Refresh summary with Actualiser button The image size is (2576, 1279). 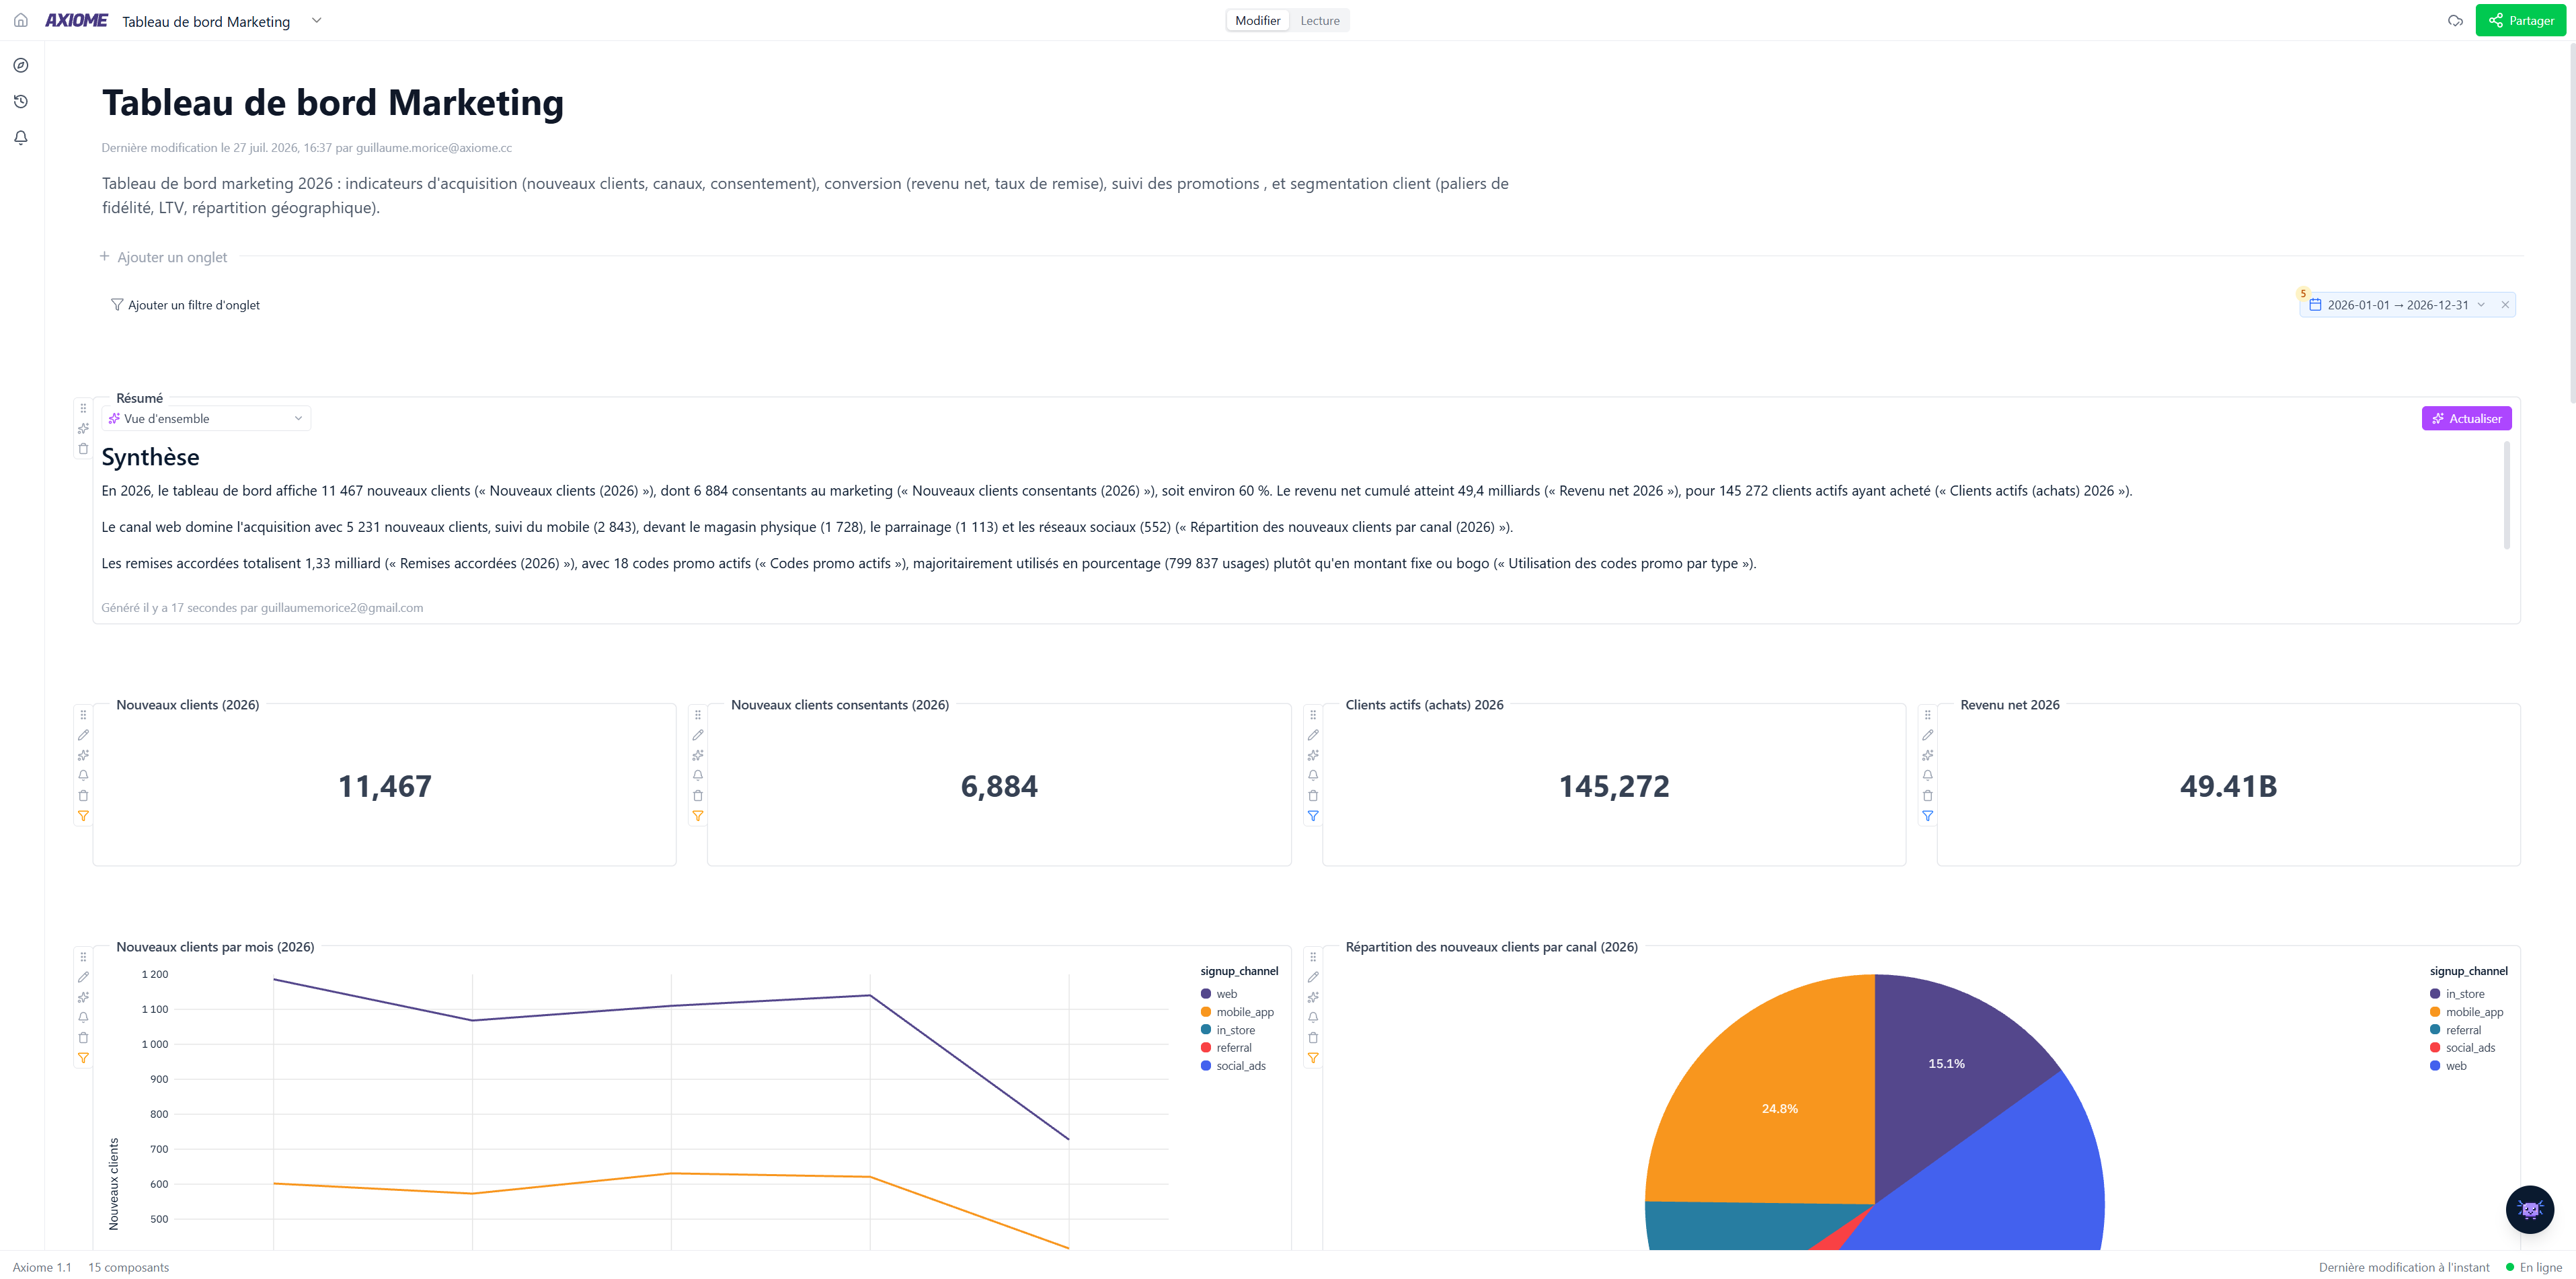(x=2466, y=418)
